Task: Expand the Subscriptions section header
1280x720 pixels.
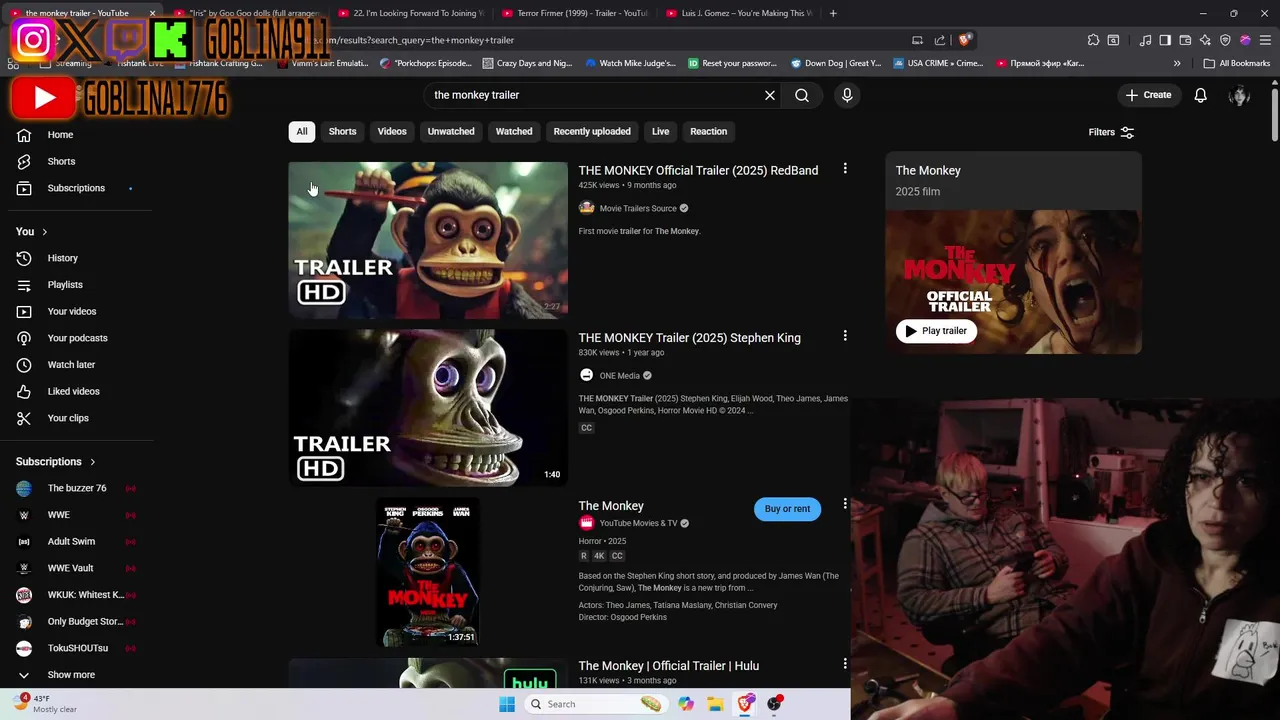Action: (56, 462)
